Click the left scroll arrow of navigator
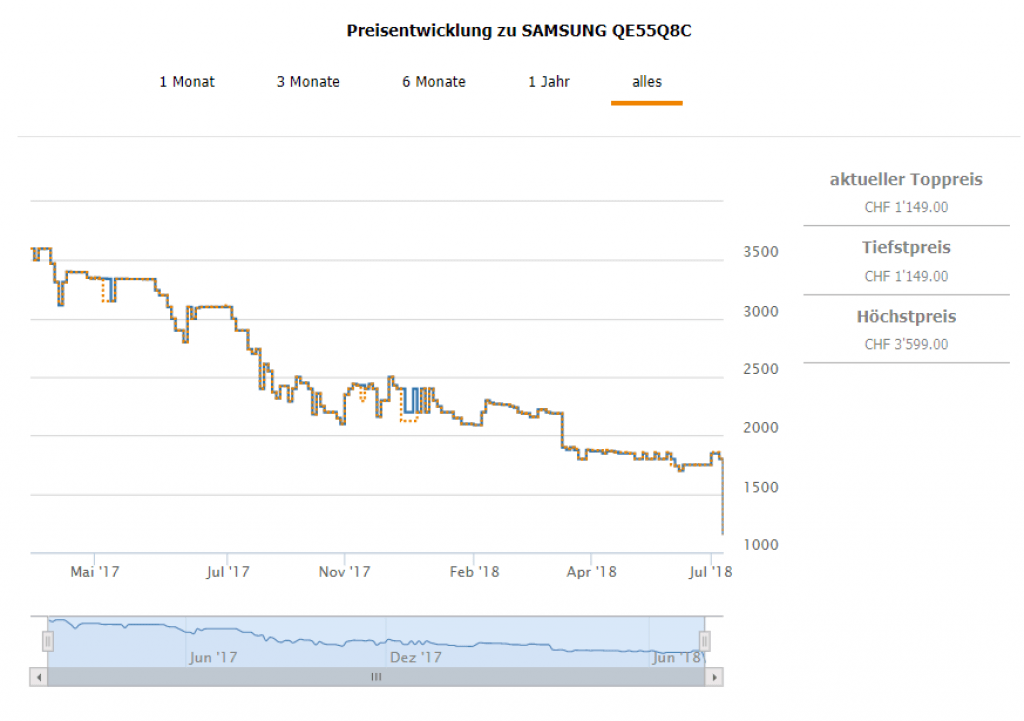1024x721 pixels. pyautogui.click(x=39, y=677)
